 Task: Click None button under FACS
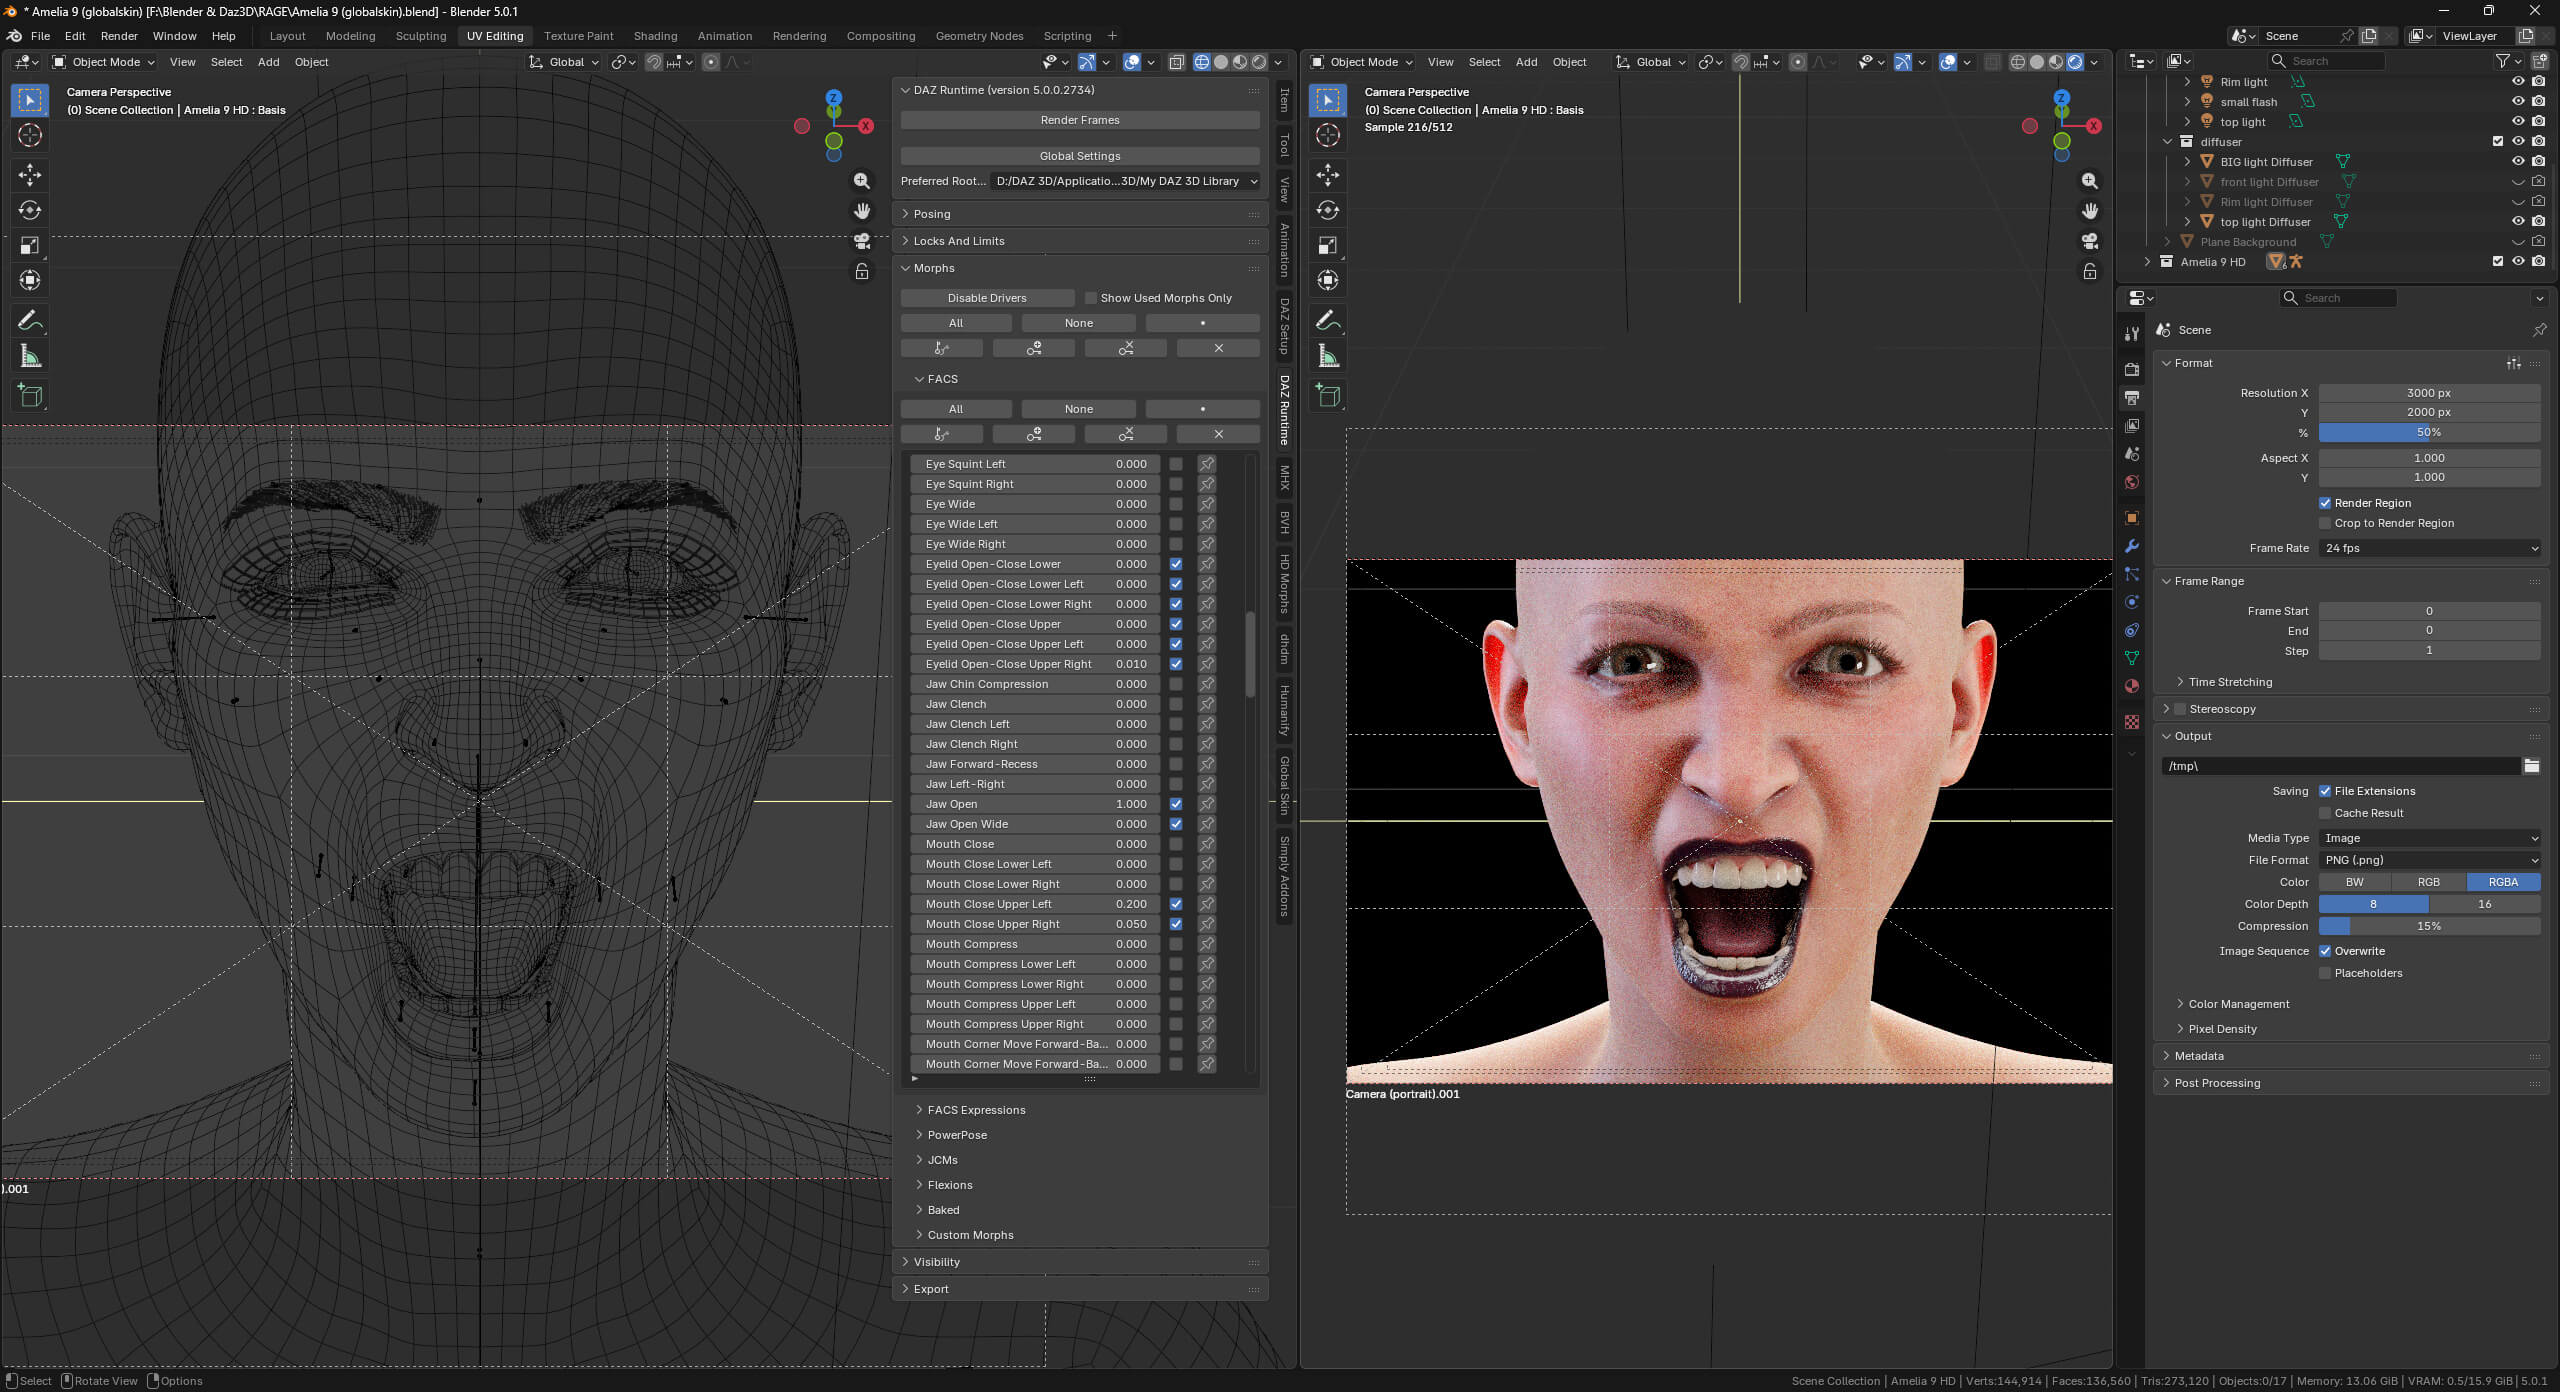click(1078, 409)
